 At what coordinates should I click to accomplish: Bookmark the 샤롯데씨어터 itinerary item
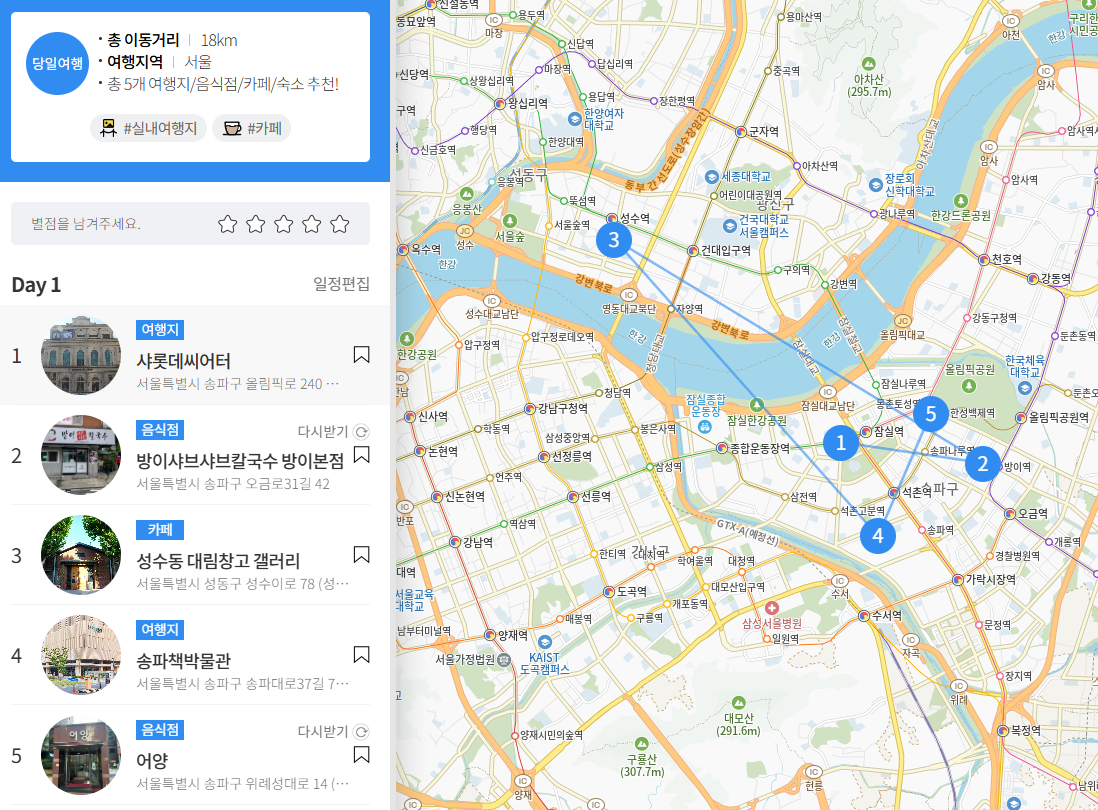coord(361,355)
